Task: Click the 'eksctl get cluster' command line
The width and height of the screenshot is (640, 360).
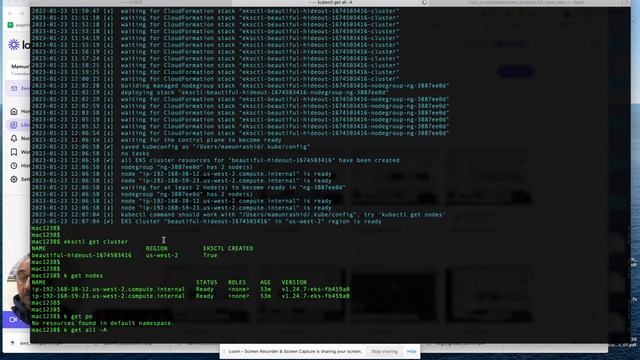Action: coord(80,242)
